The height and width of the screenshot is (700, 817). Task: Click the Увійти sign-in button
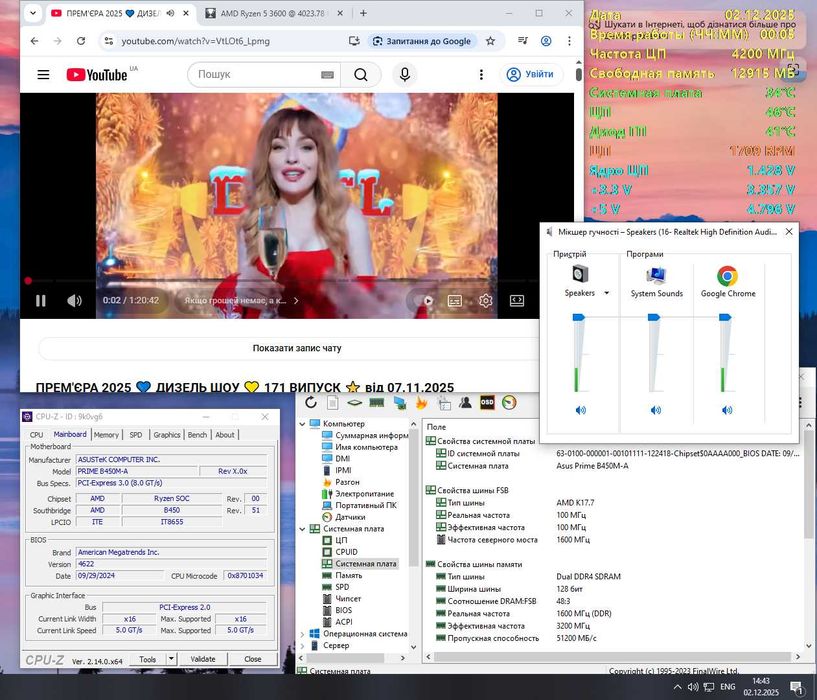point(529,74)
